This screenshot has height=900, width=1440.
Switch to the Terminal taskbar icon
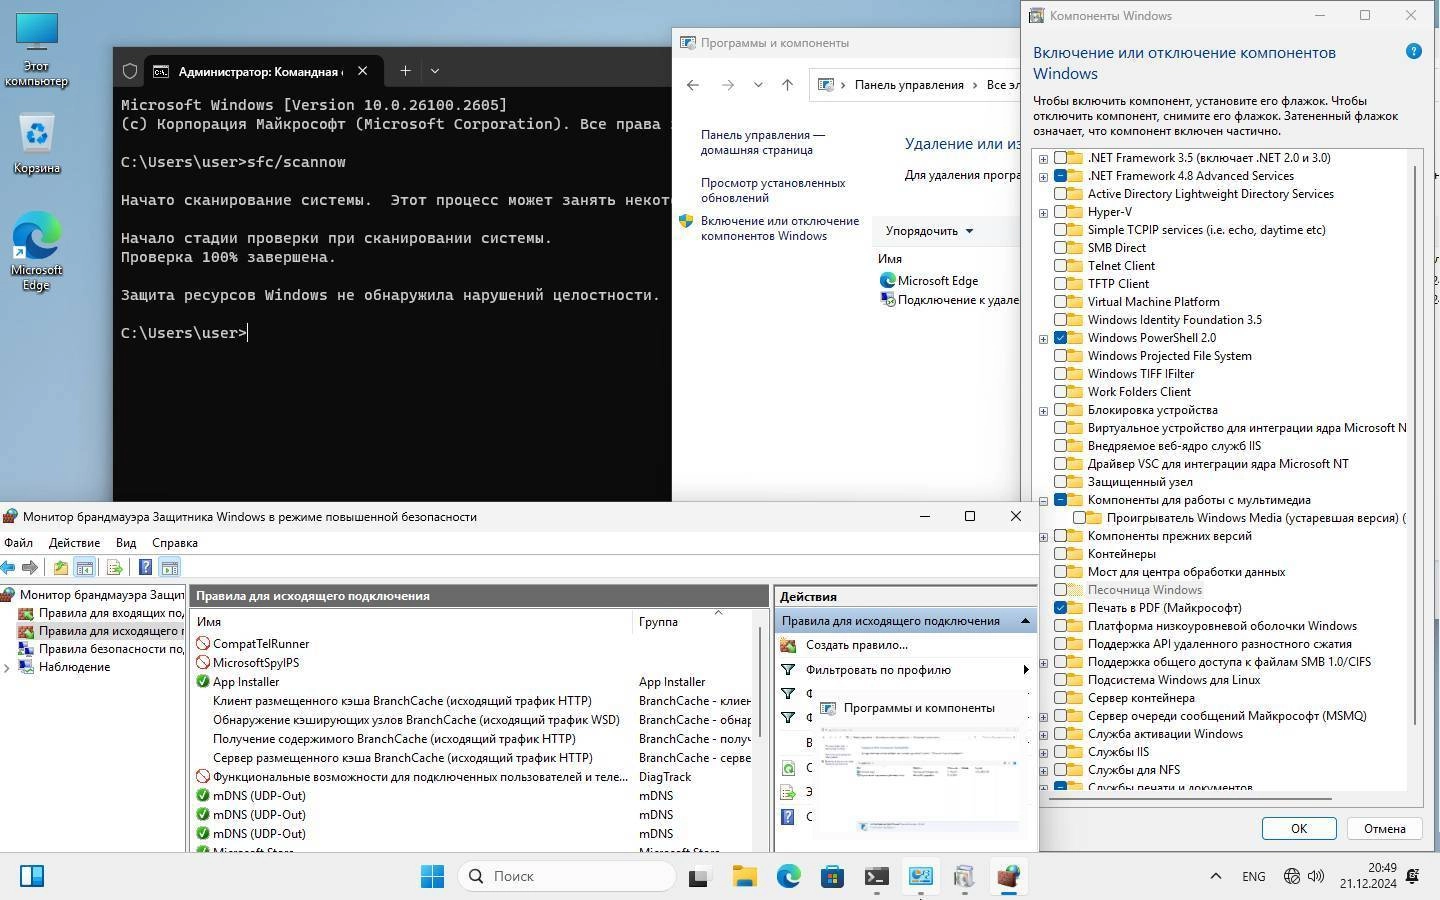click(x=876, y=877)
